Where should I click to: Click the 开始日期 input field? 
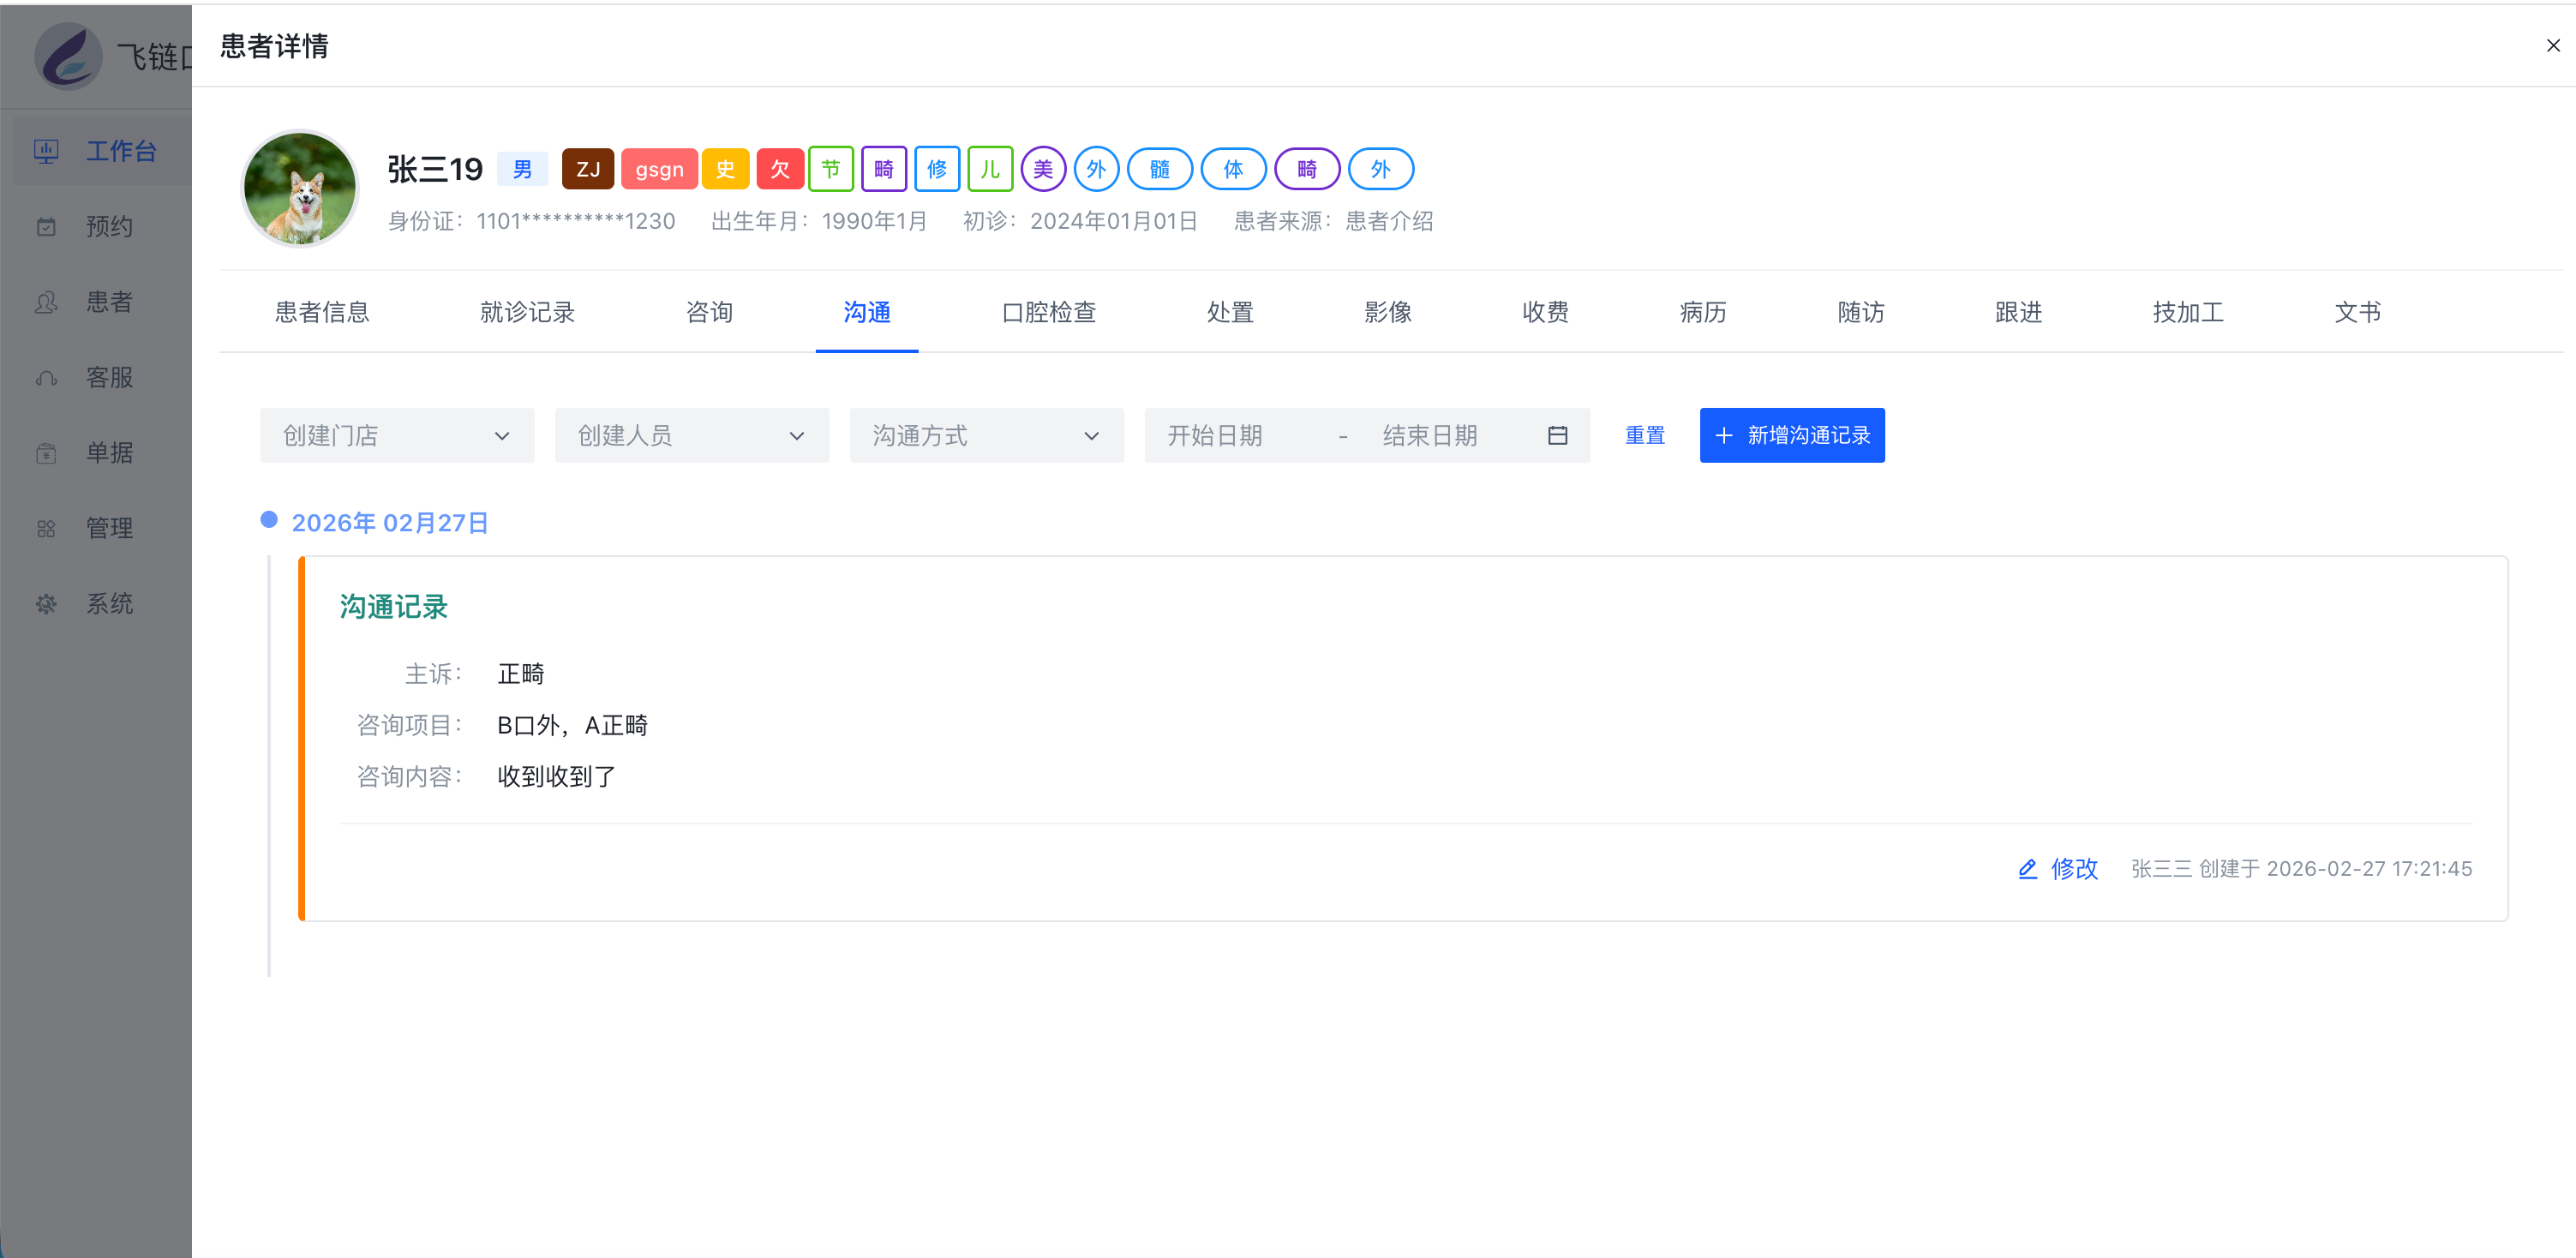(x=1240, y=435)
